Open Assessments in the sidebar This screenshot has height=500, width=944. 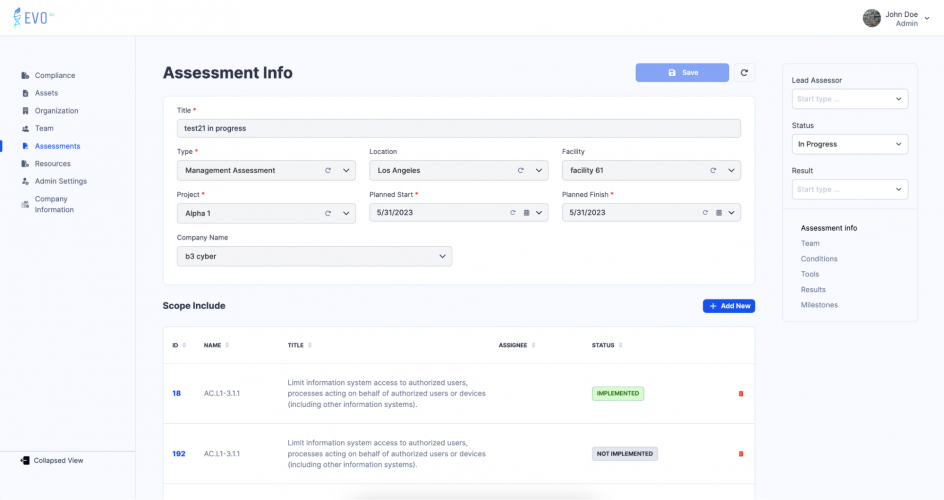tap(57, 146)
